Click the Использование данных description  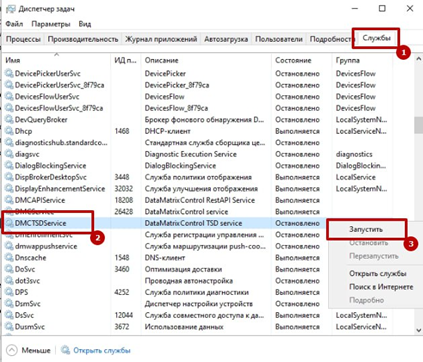[x=184, y=327]
